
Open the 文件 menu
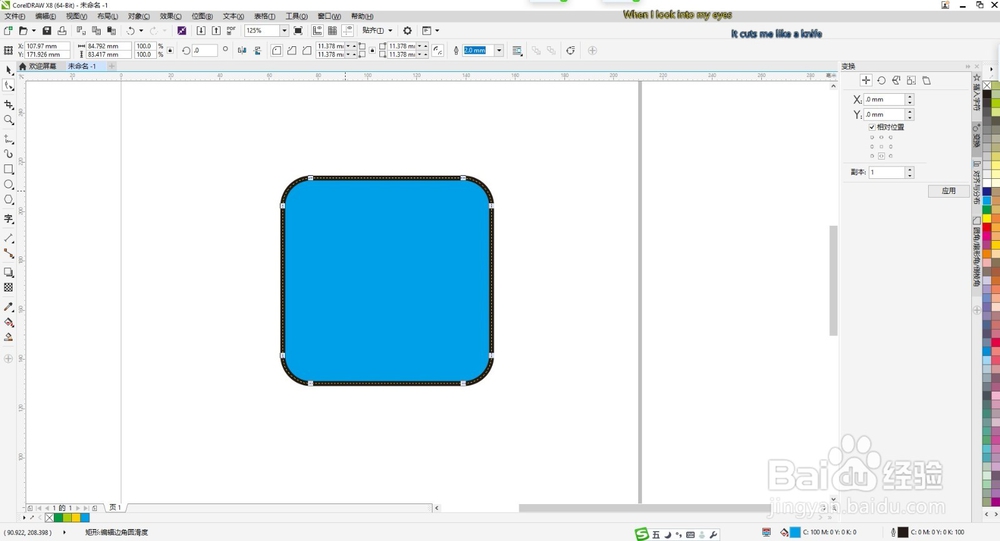[15, 16]
